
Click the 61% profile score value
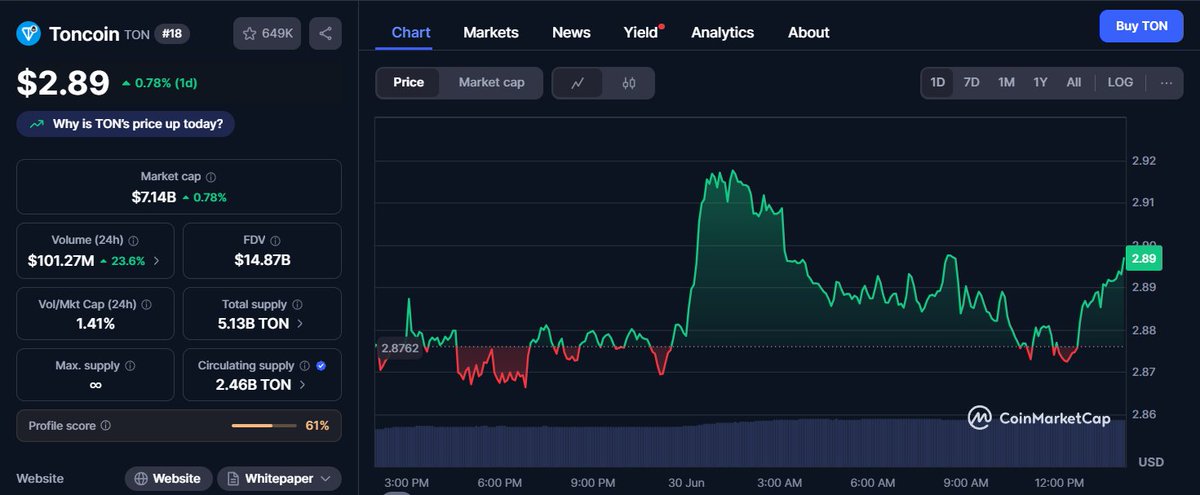point(317,426)
